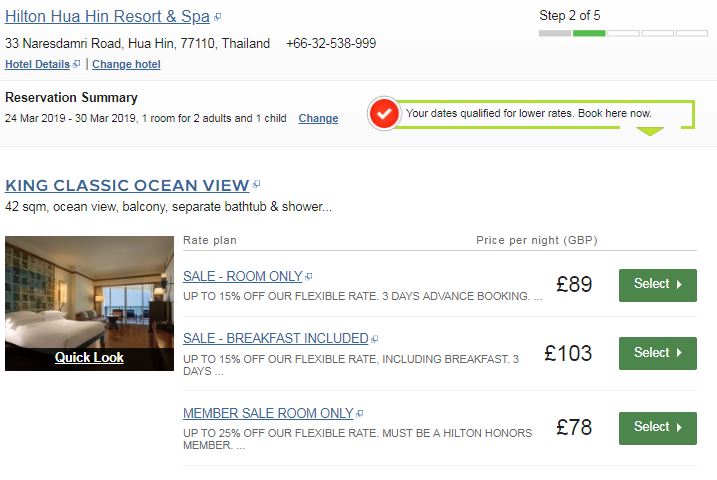Open the Hotel Details link
The height and width of the screenshot is (480, 717).
37,65
